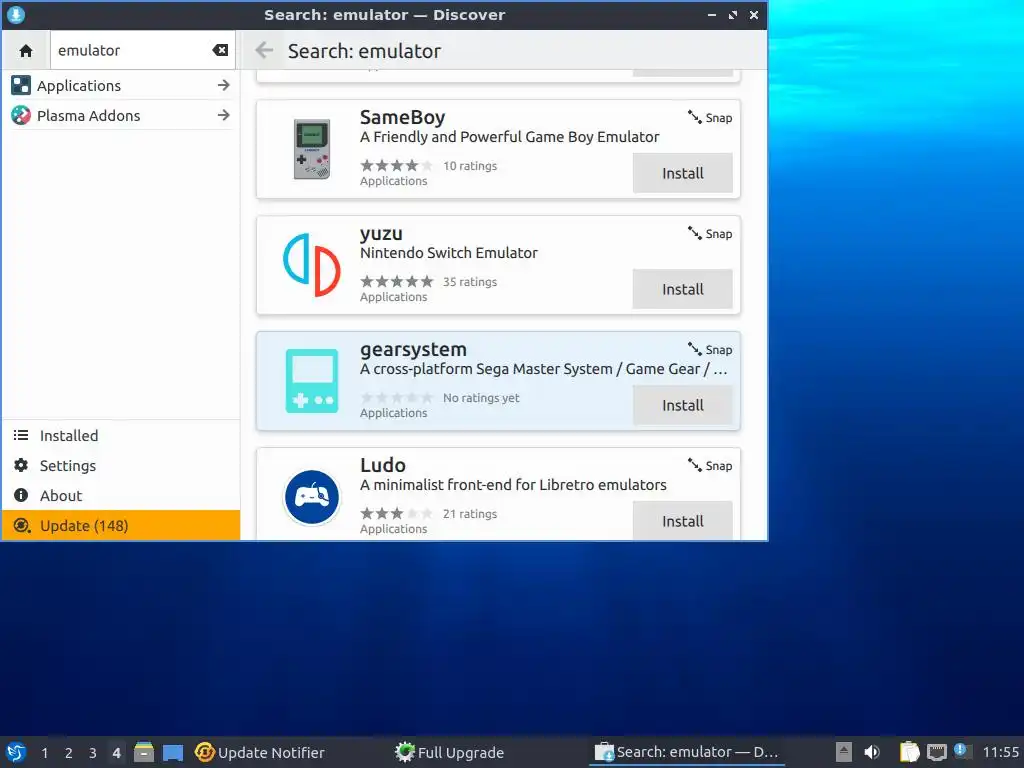Install yuzu
This screenshot has height=768, width=1024.
[x=682, y=289]
